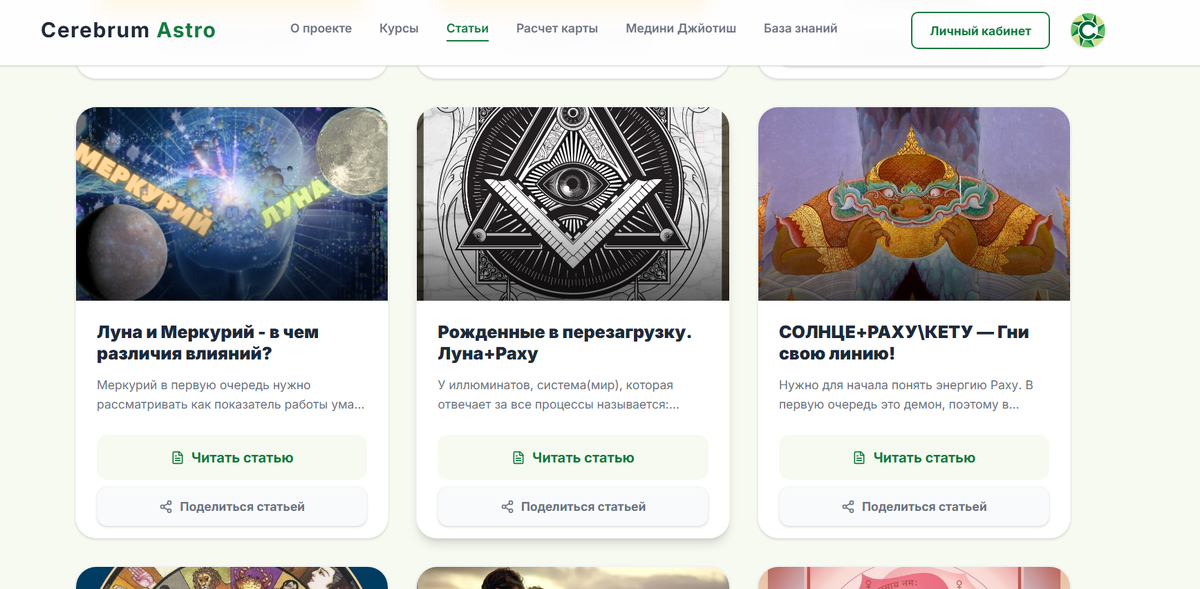
Task: Share the Луна и Меркурий article
Action: click(x=232, y=507)
